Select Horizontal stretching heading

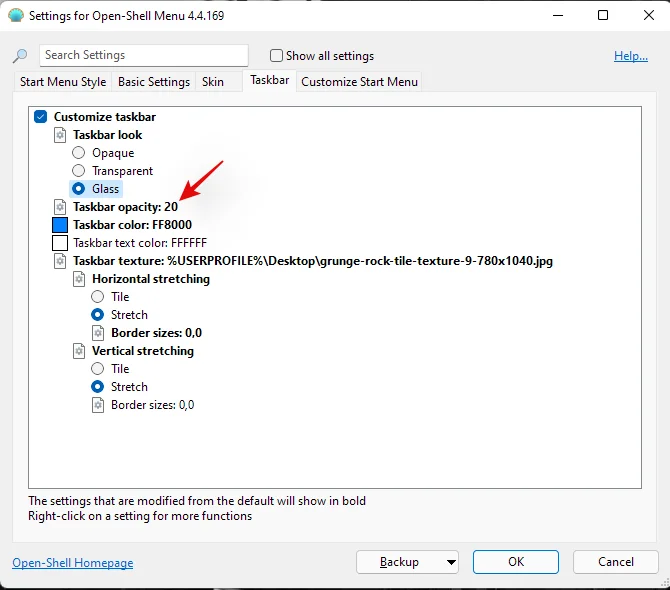(151, 279)
